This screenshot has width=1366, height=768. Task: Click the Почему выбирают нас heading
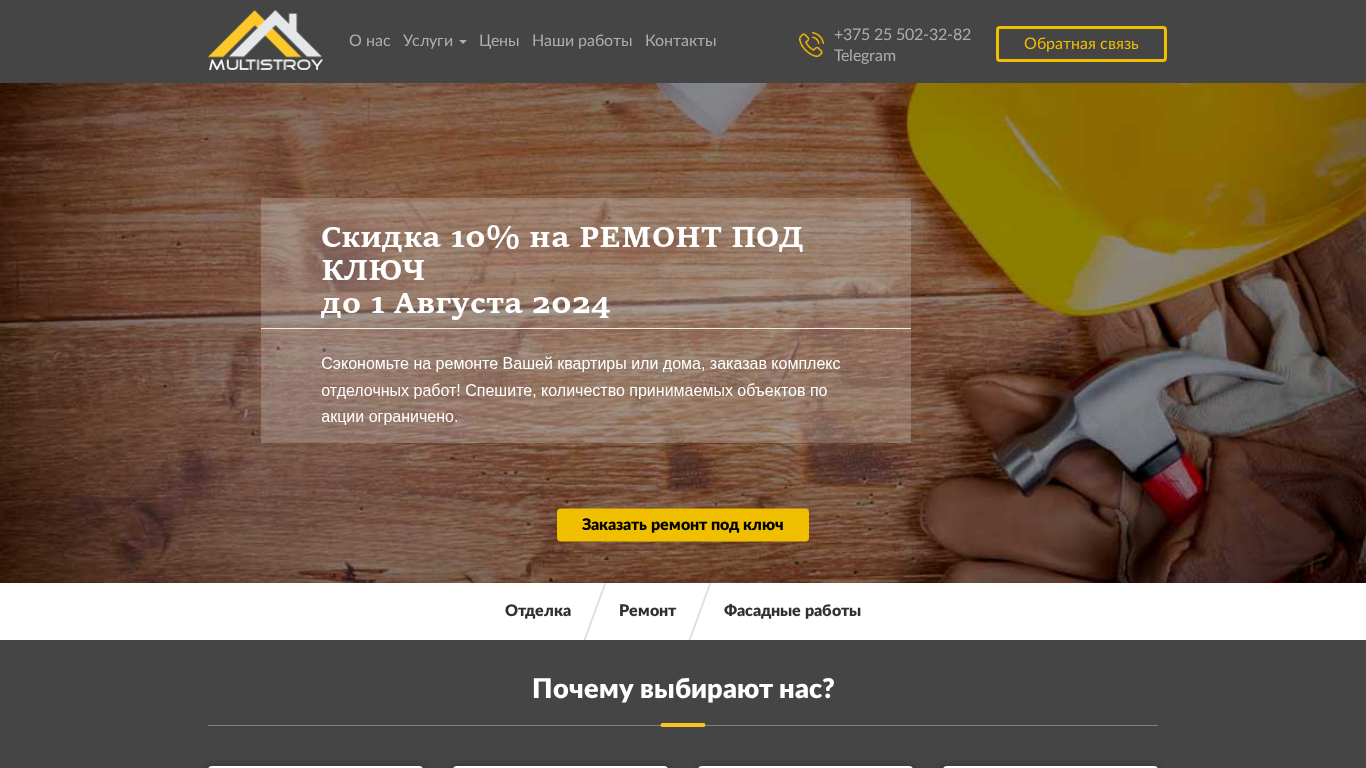click(x=683, y=689)
